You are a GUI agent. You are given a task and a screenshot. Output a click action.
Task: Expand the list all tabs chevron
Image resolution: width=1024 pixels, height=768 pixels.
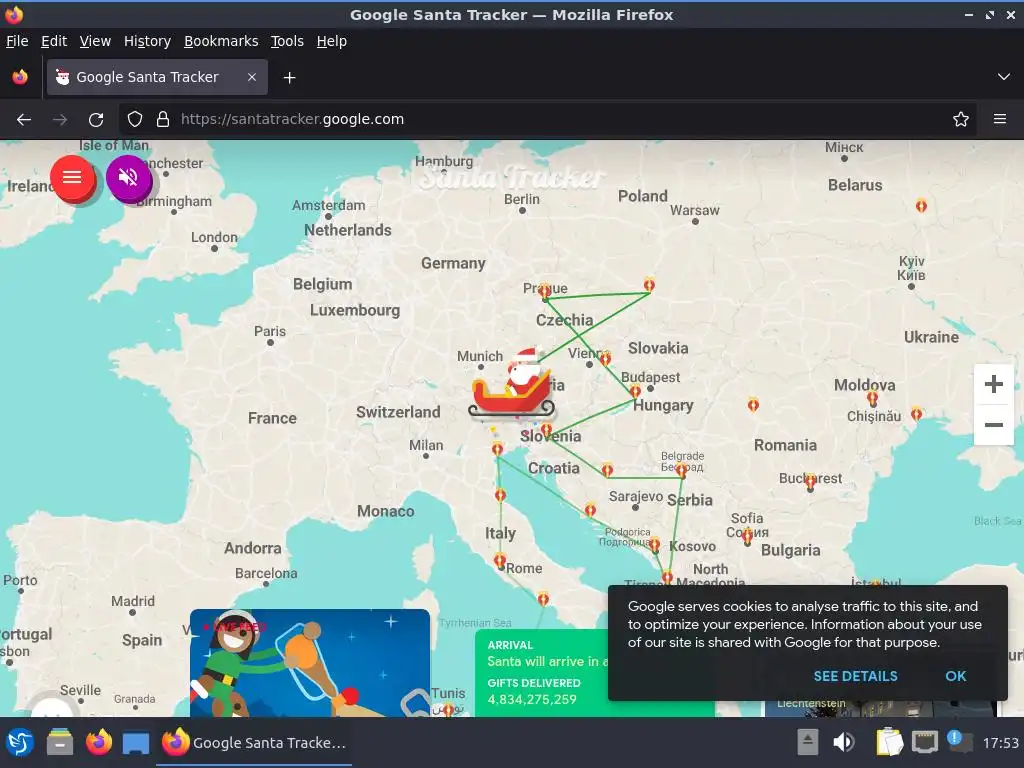(1004, 77)
